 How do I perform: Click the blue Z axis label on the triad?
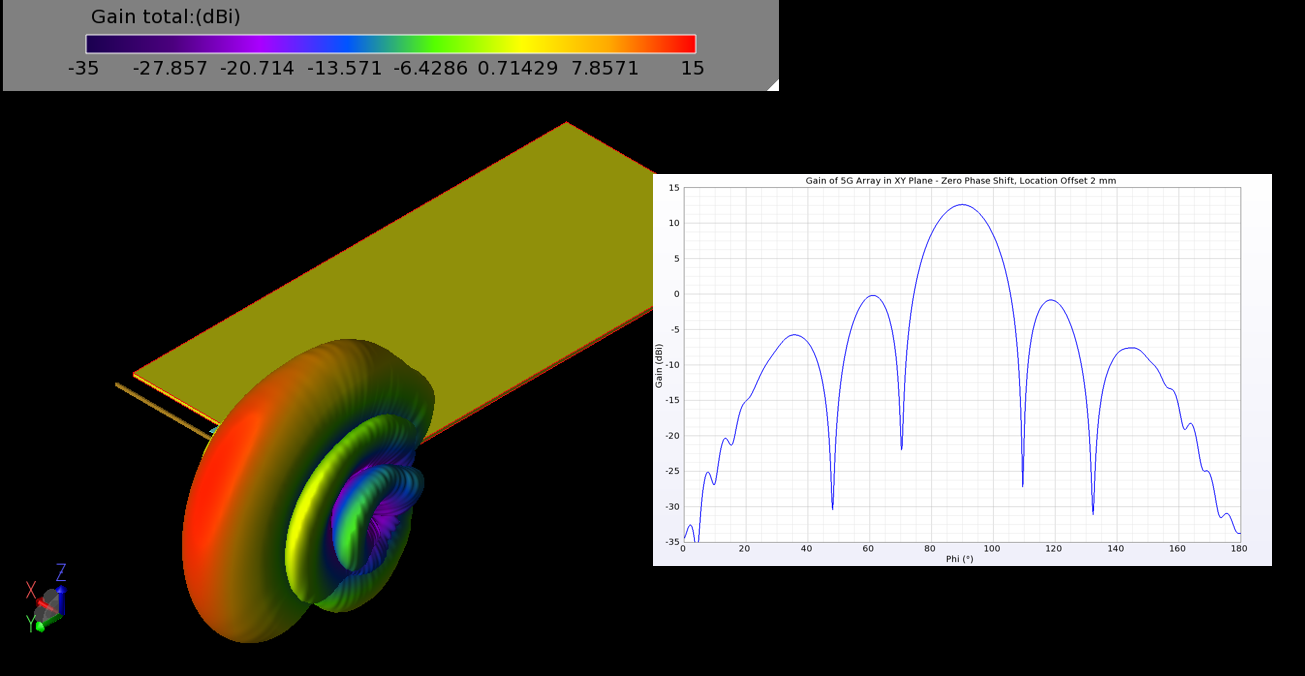point(61,572)
